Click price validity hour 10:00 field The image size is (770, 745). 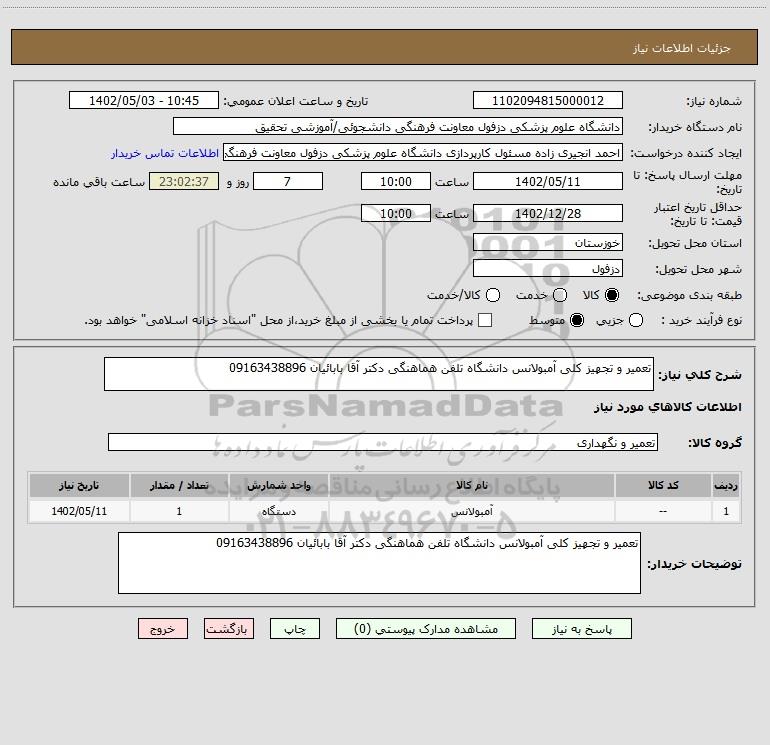[396, 213]
